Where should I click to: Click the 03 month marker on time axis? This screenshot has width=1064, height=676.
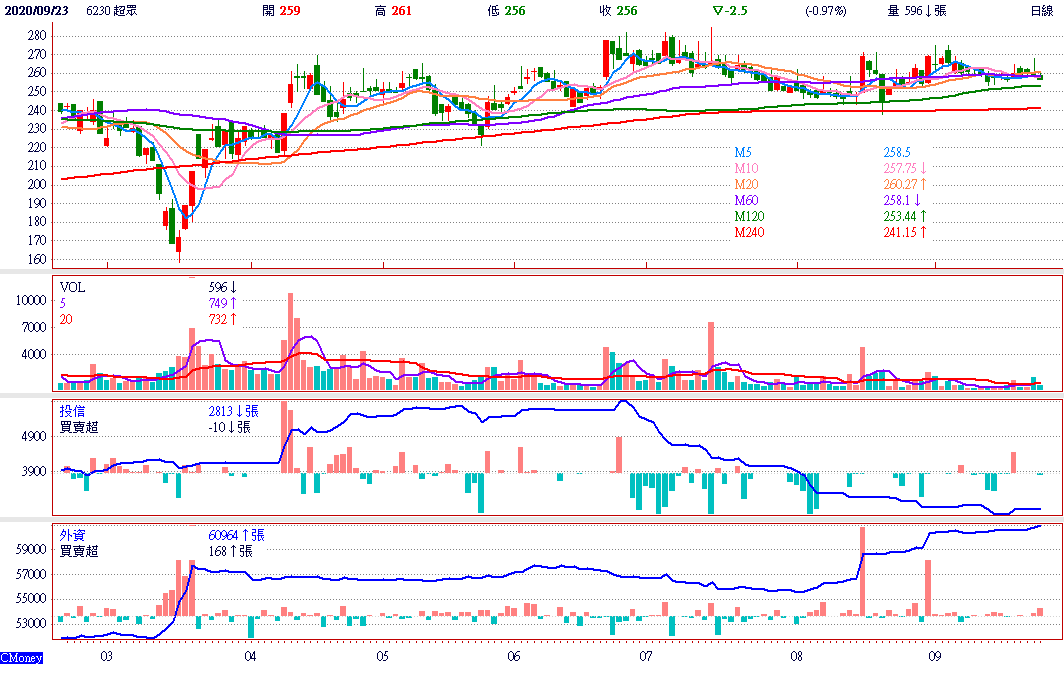tap(105, 657)
